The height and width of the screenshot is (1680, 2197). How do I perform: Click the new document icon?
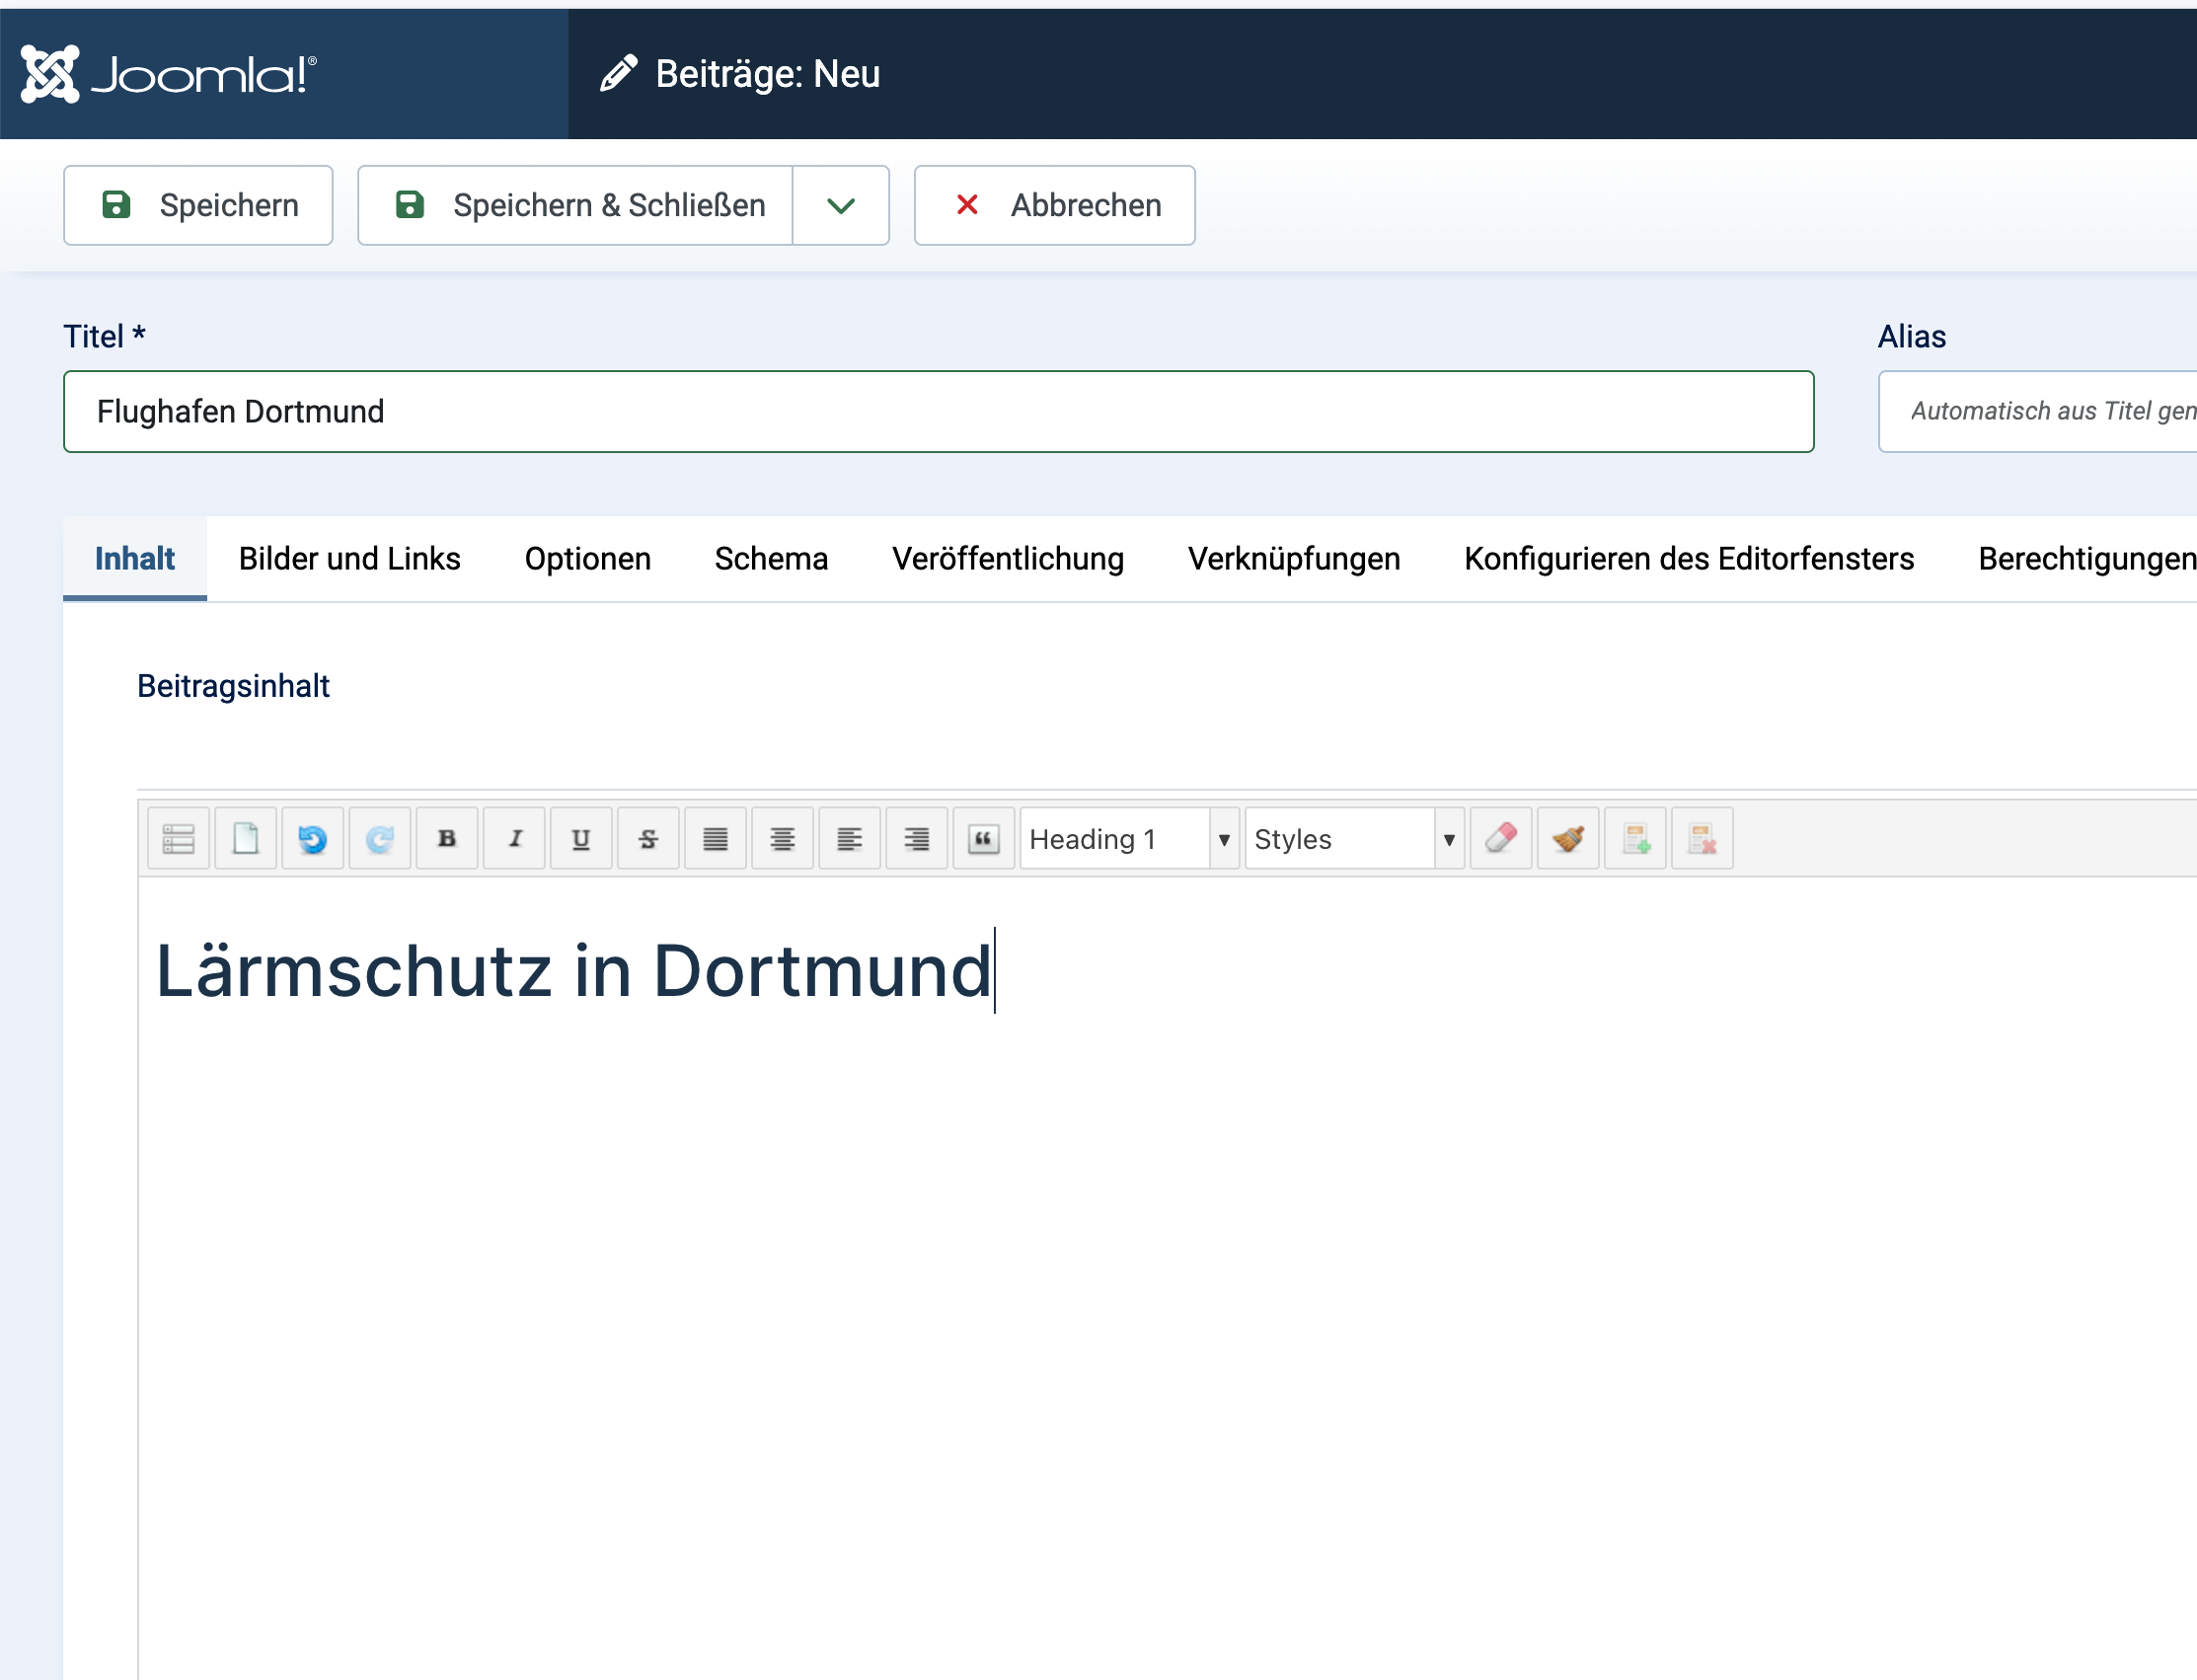tap(246, 838)
